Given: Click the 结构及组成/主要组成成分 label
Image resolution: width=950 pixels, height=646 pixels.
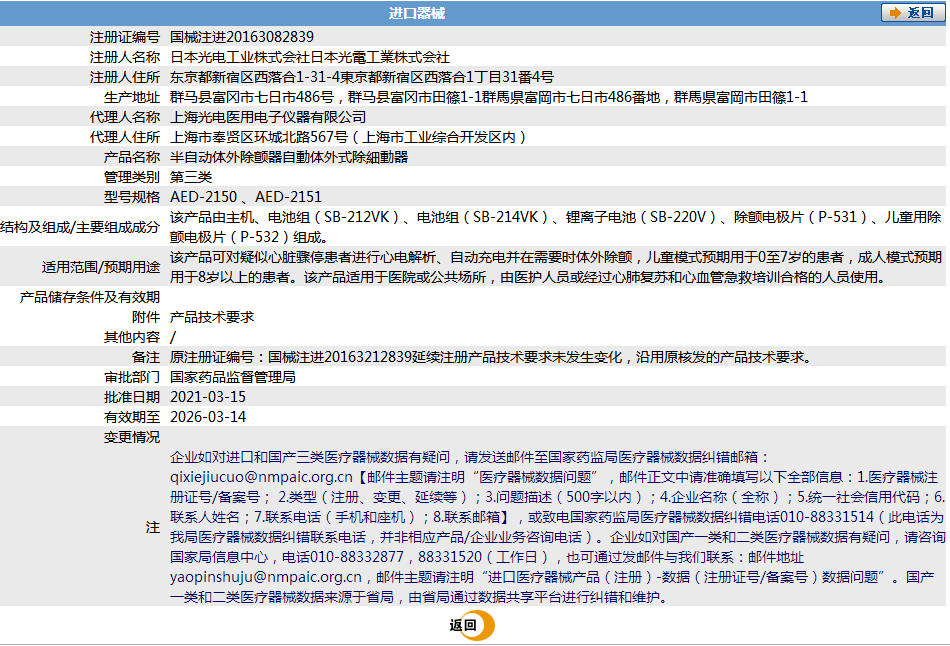Looking at the screenshot, I should click(80, 227).
